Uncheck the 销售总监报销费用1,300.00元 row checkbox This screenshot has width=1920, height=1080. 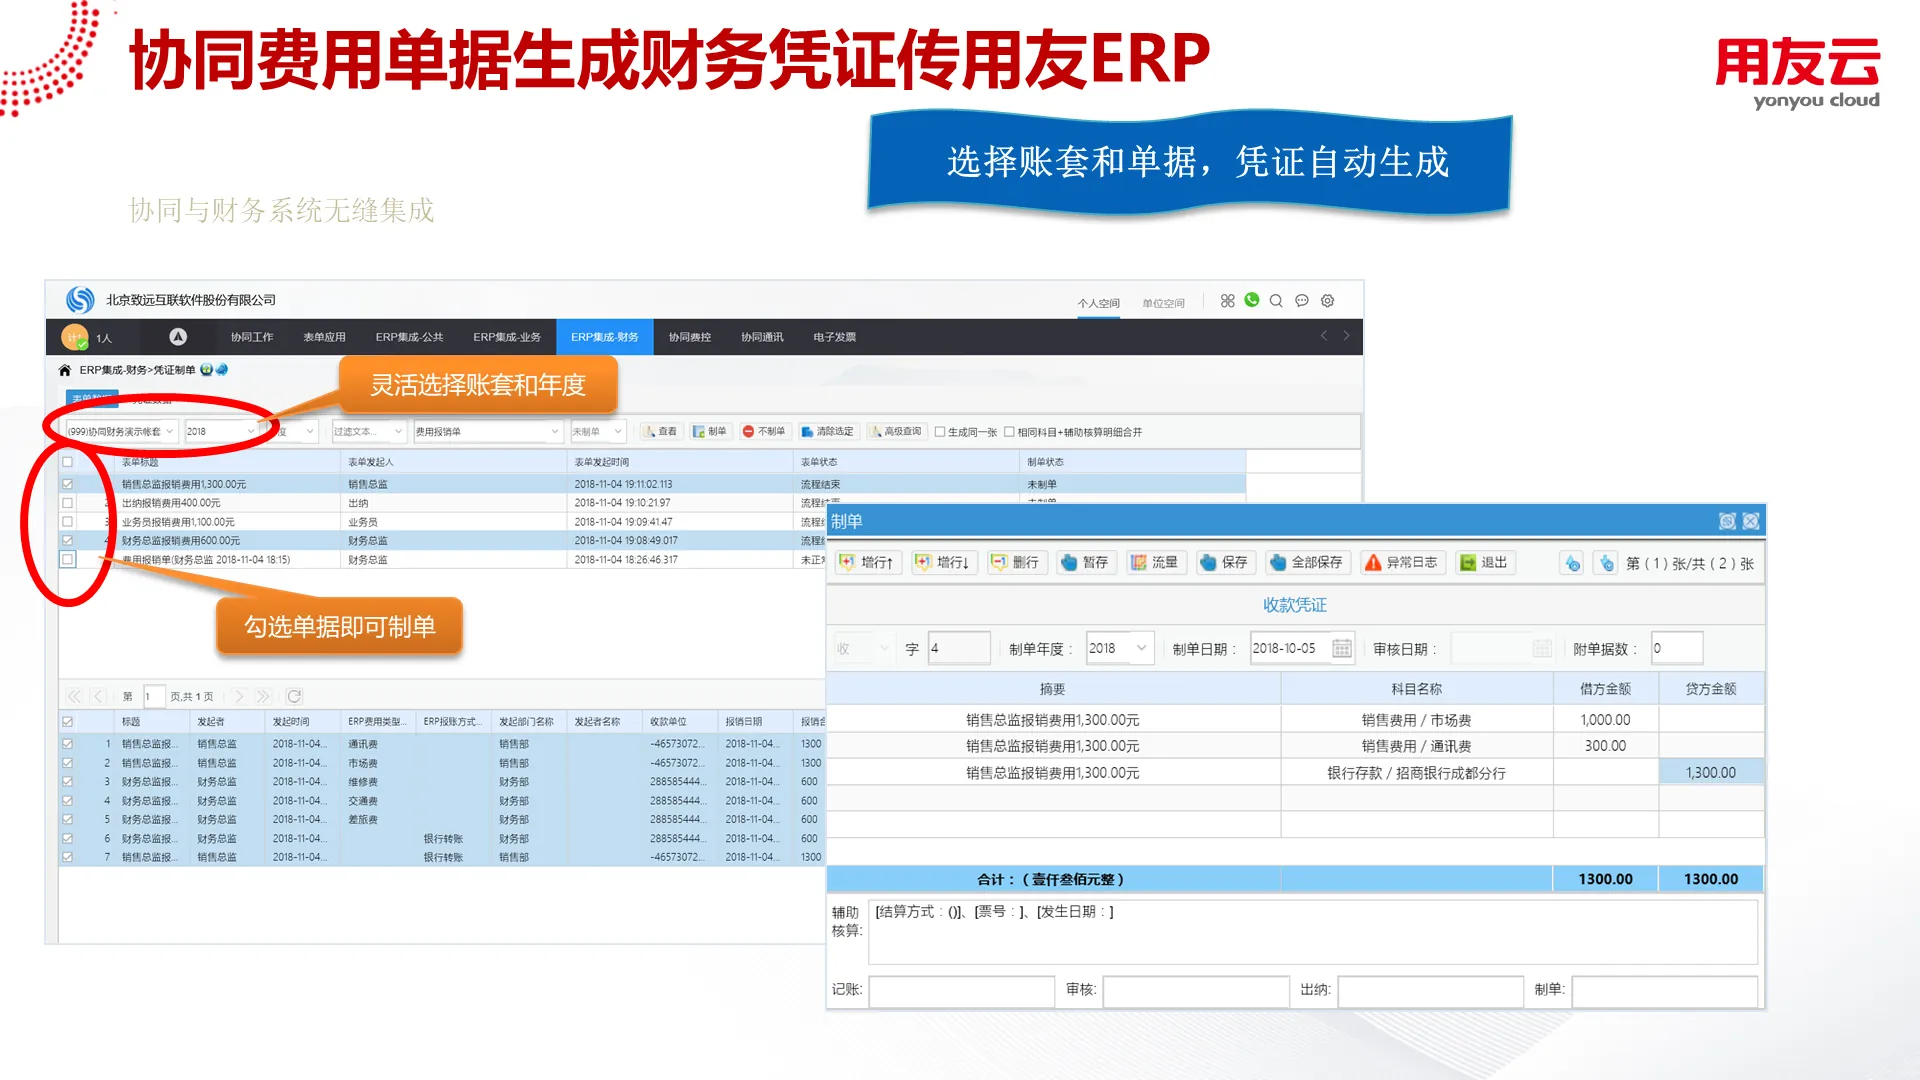pyautogui.click(x=68, y=484)
